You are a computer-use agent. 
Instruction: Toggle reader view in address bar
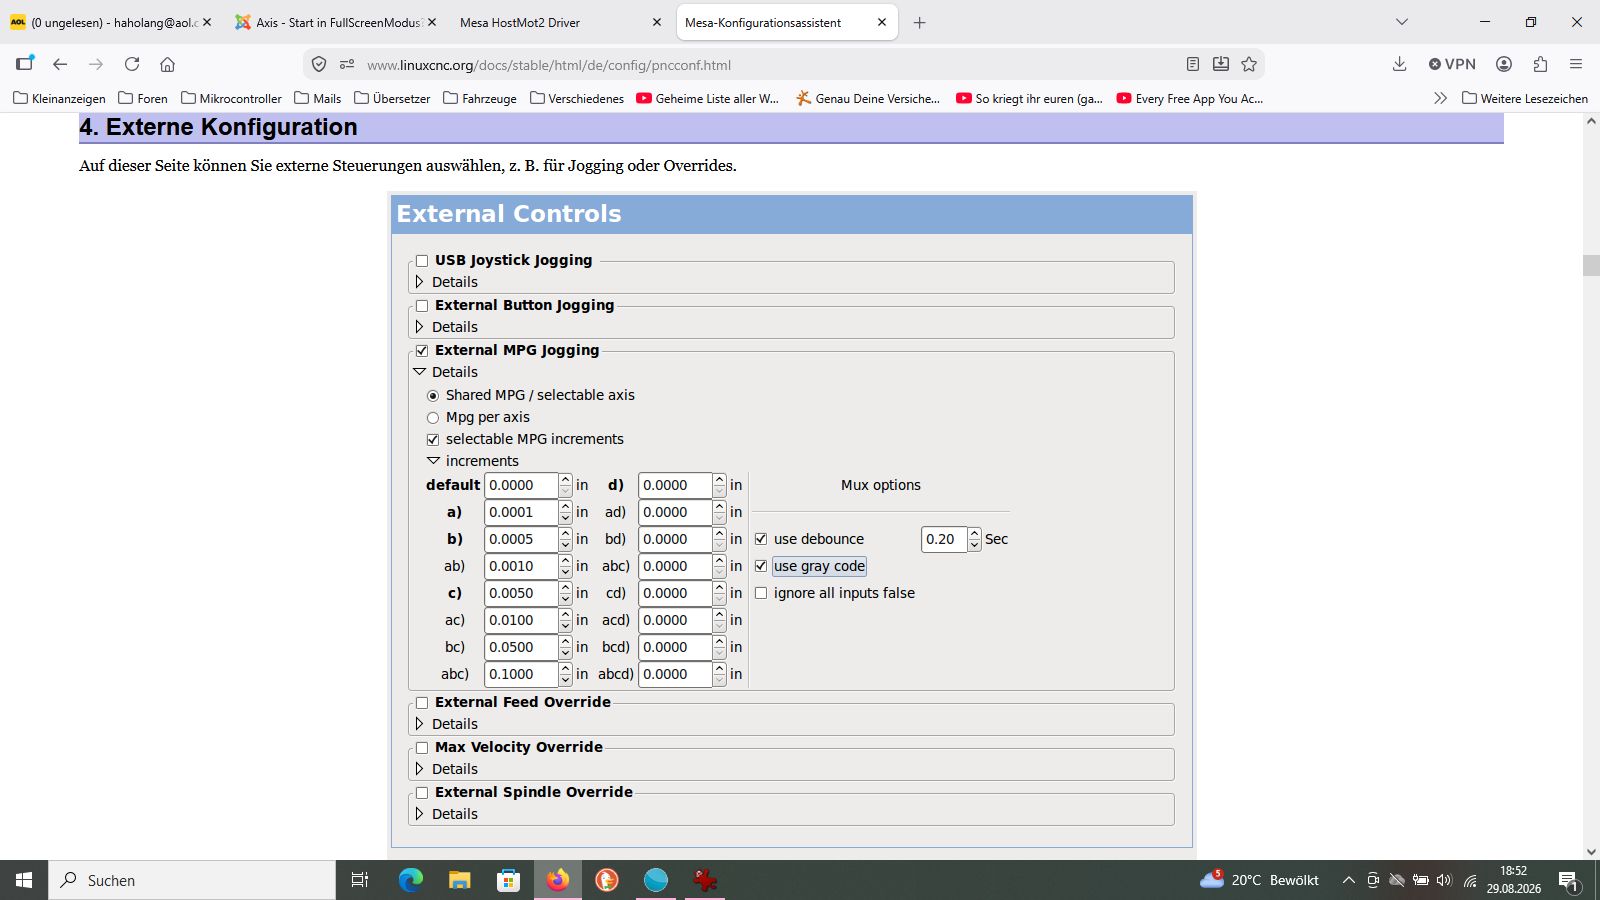click(x=1193, y=64)
